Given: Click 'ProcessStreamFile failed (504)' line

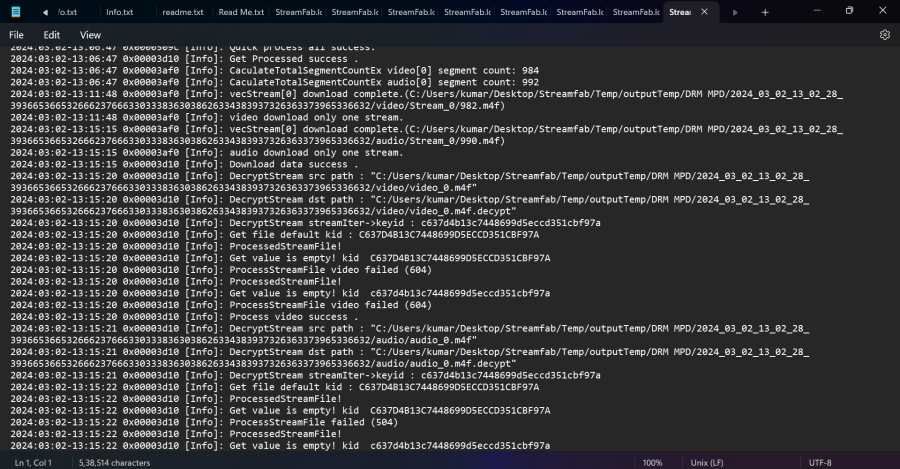Looking at the screenshot, I should 204,423.
